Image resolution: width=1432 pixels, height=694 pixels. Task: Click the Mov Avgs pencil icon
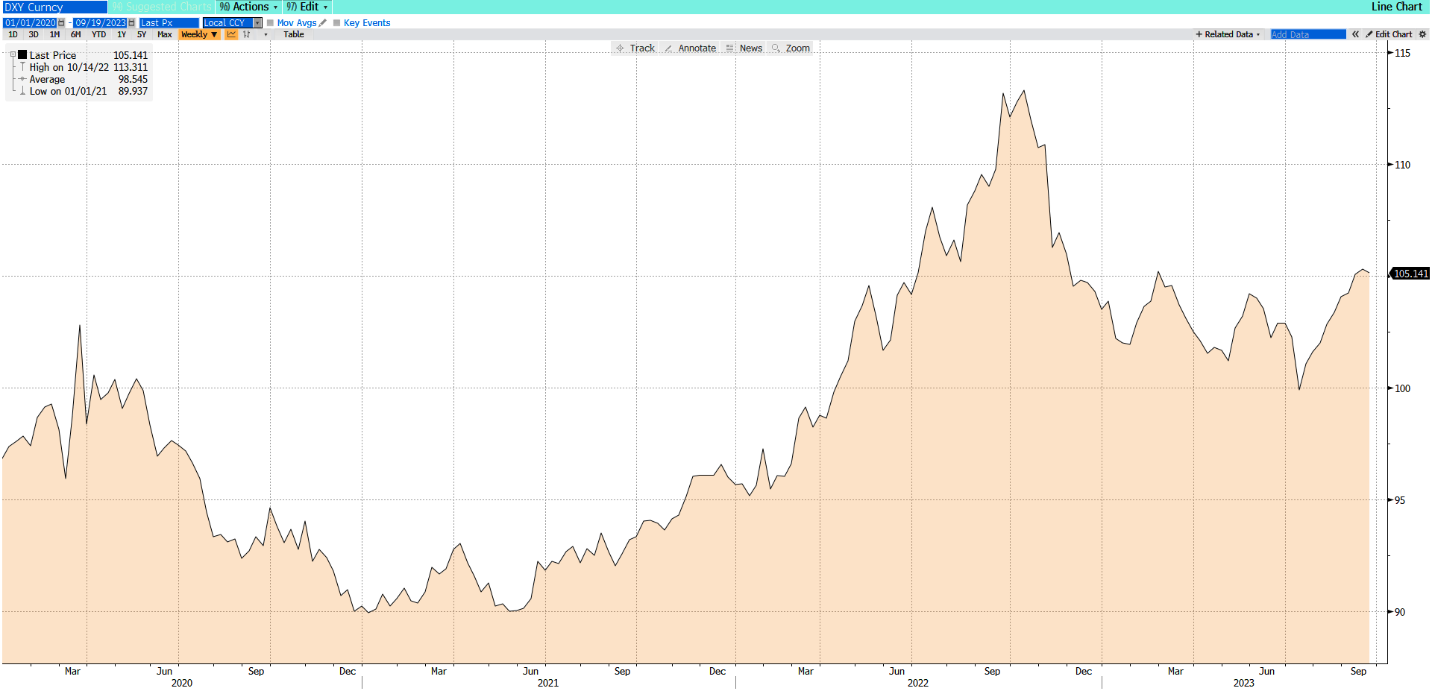(x=322, y=22)
